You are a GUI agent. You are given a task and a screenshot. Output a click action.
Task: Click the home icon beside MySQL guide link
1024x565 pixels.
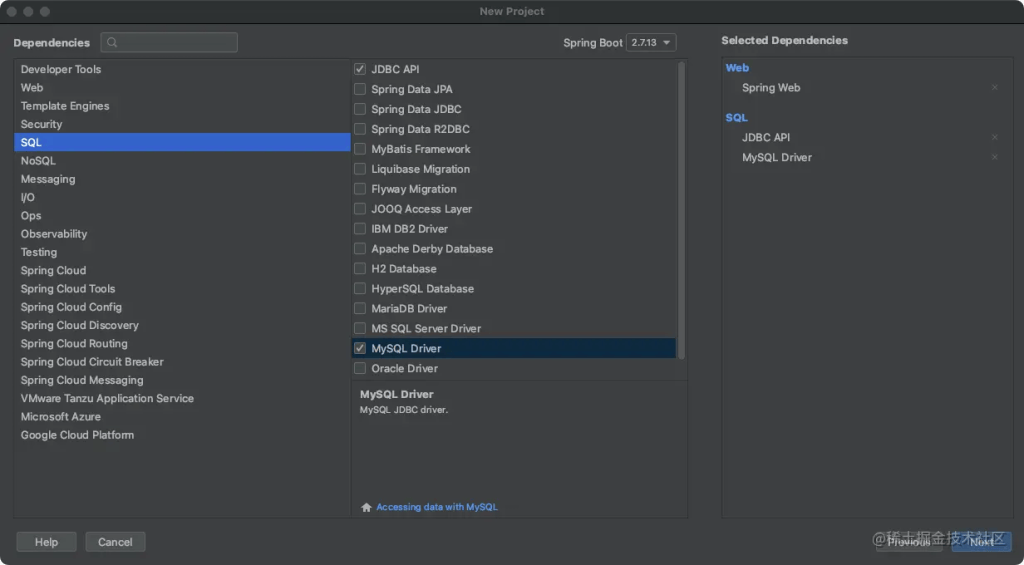click(x=367, y=507)
